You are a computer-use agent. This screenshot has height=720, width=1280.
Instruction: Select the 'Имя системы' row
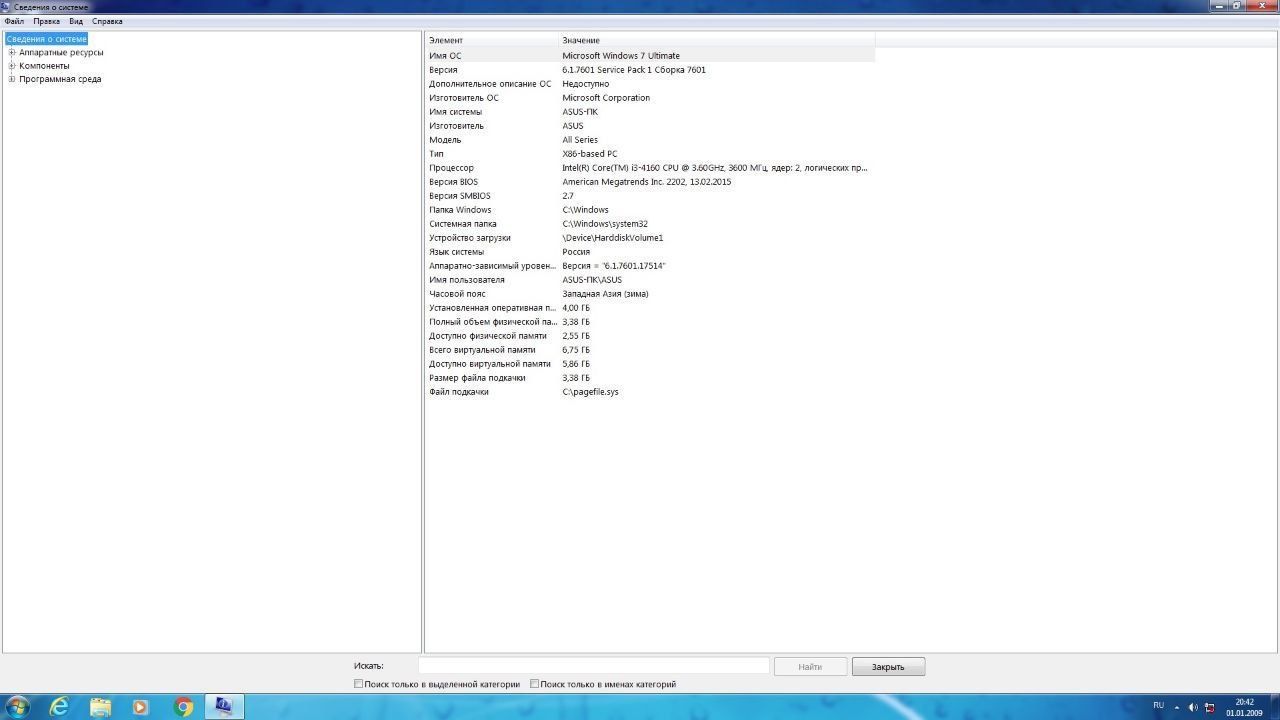[650, 112]
